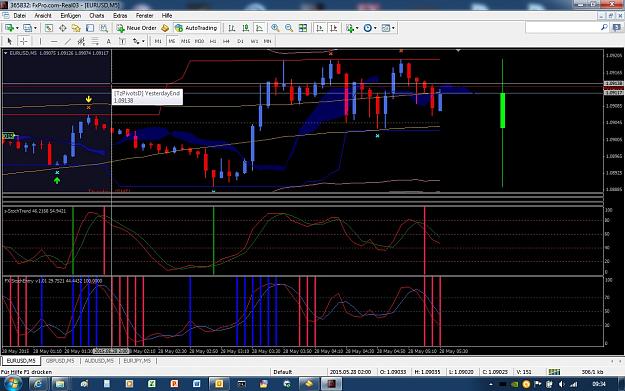Switch to the W1 timeframe
Viewport: 625px width, 391px height.
pyautogui.click(x=254, y=41)
